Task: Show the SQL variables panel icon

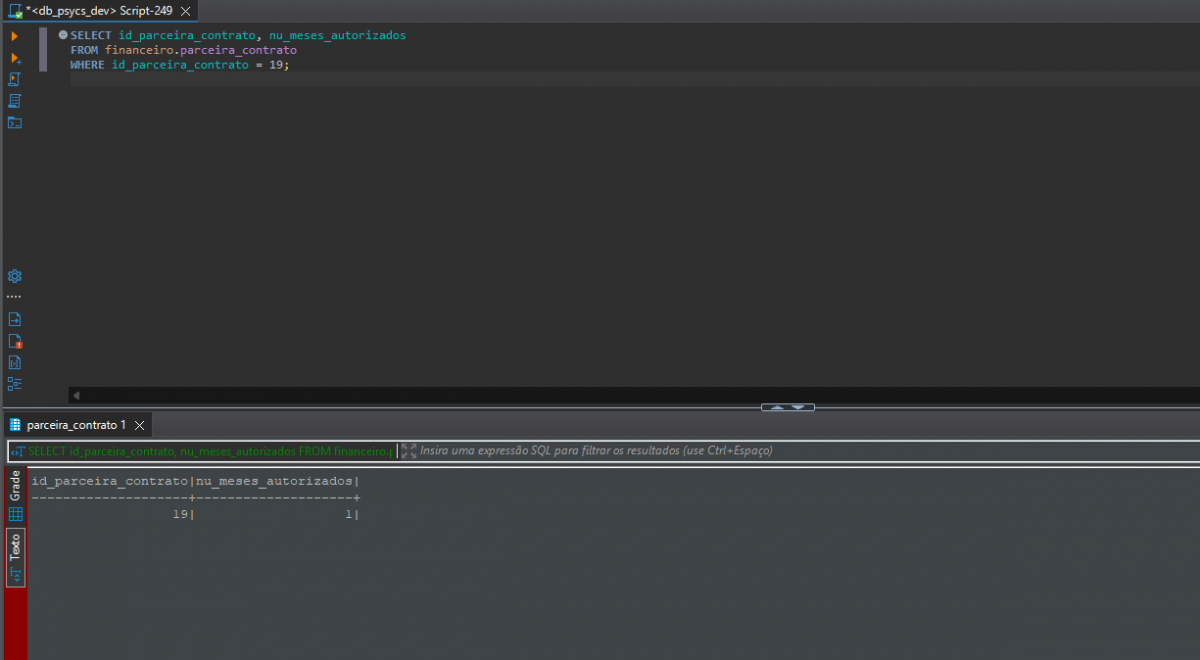Action: pos(14,362)
